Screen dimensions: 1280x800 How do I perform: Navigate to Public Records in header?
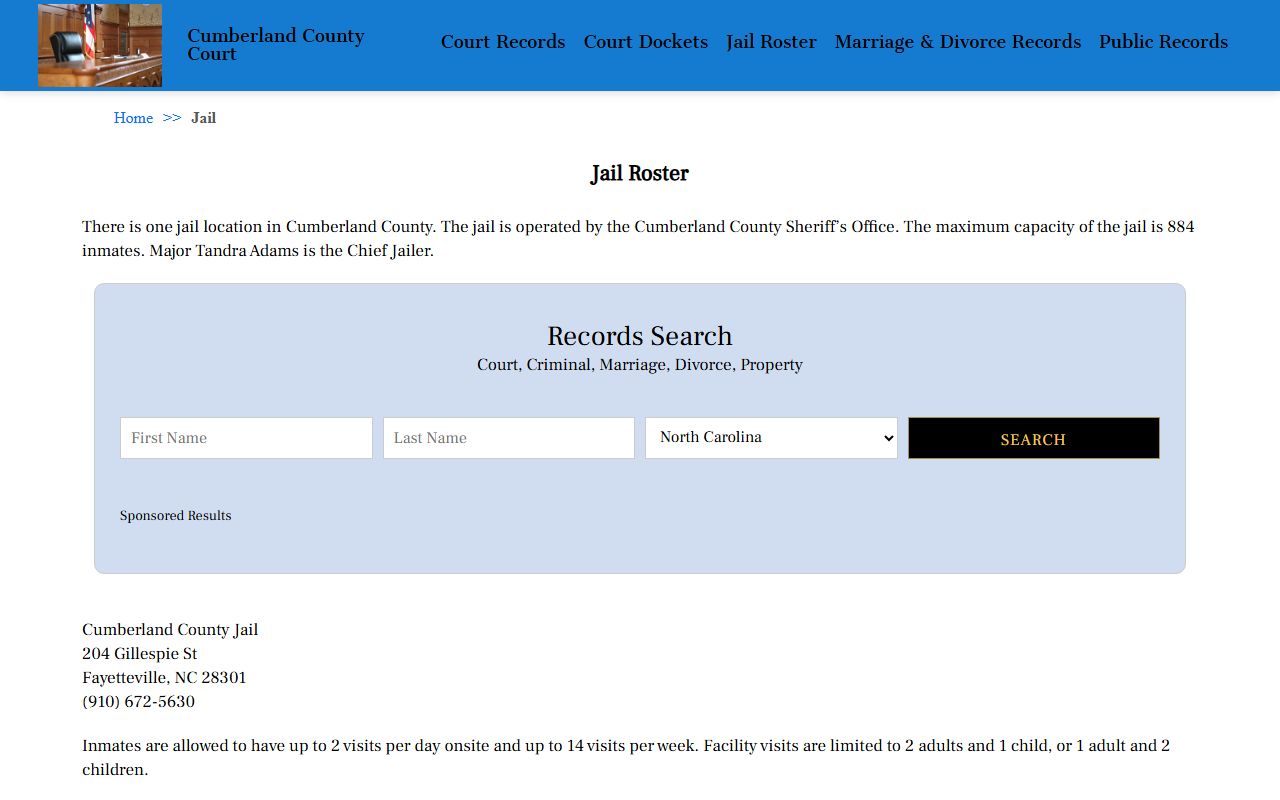click(1163, 42)
